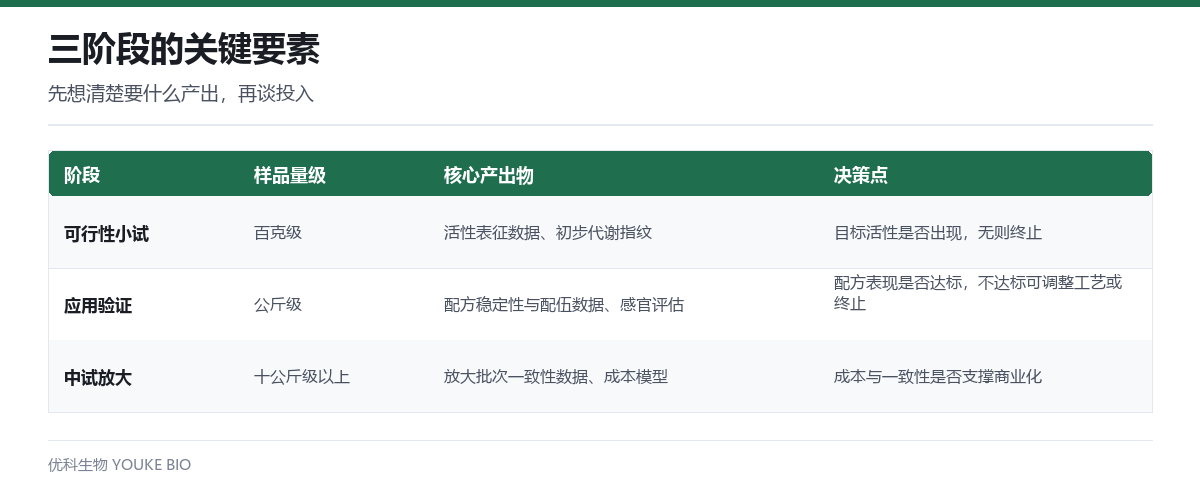The height and width of the screenshot is (502, 1200).
Task: Select the 中试放大 row label
Action: click(98, 377)
